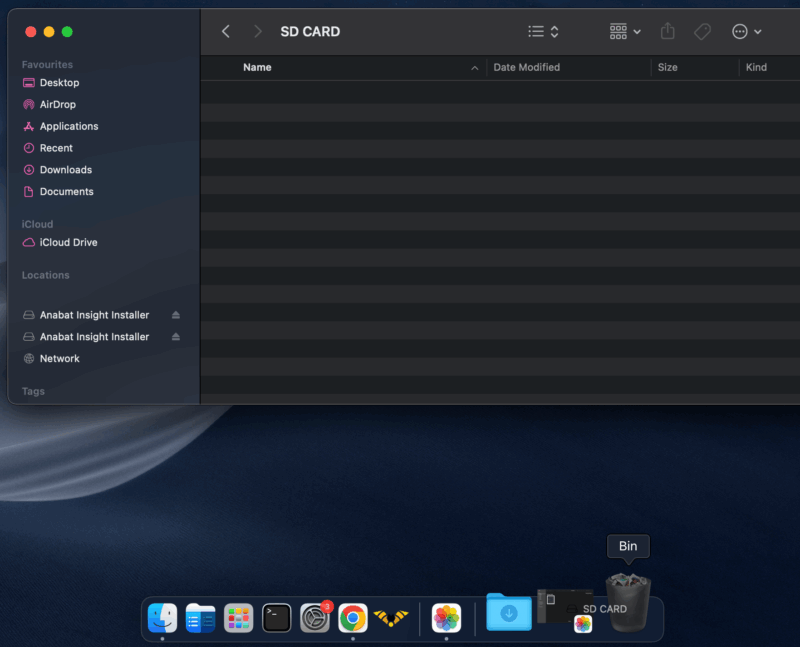Open the more actions ellipsis menu
The height and width of the screenshot is (647, 800).
click(746, 32)
